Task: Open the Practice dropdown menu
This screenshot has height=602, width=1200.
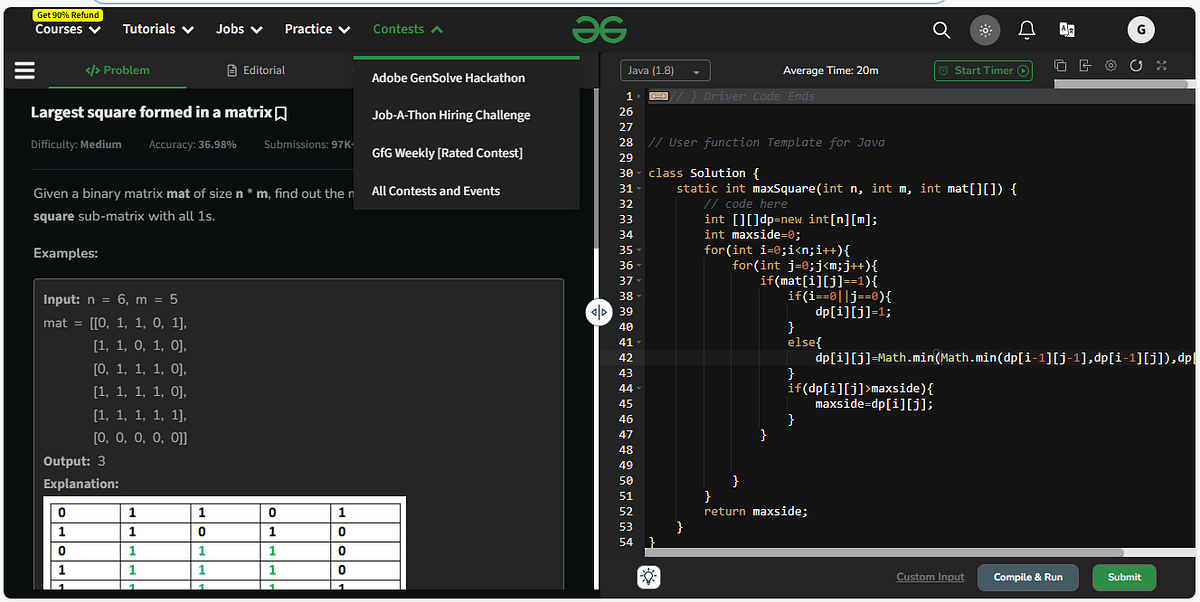Action: coord(316,29)
